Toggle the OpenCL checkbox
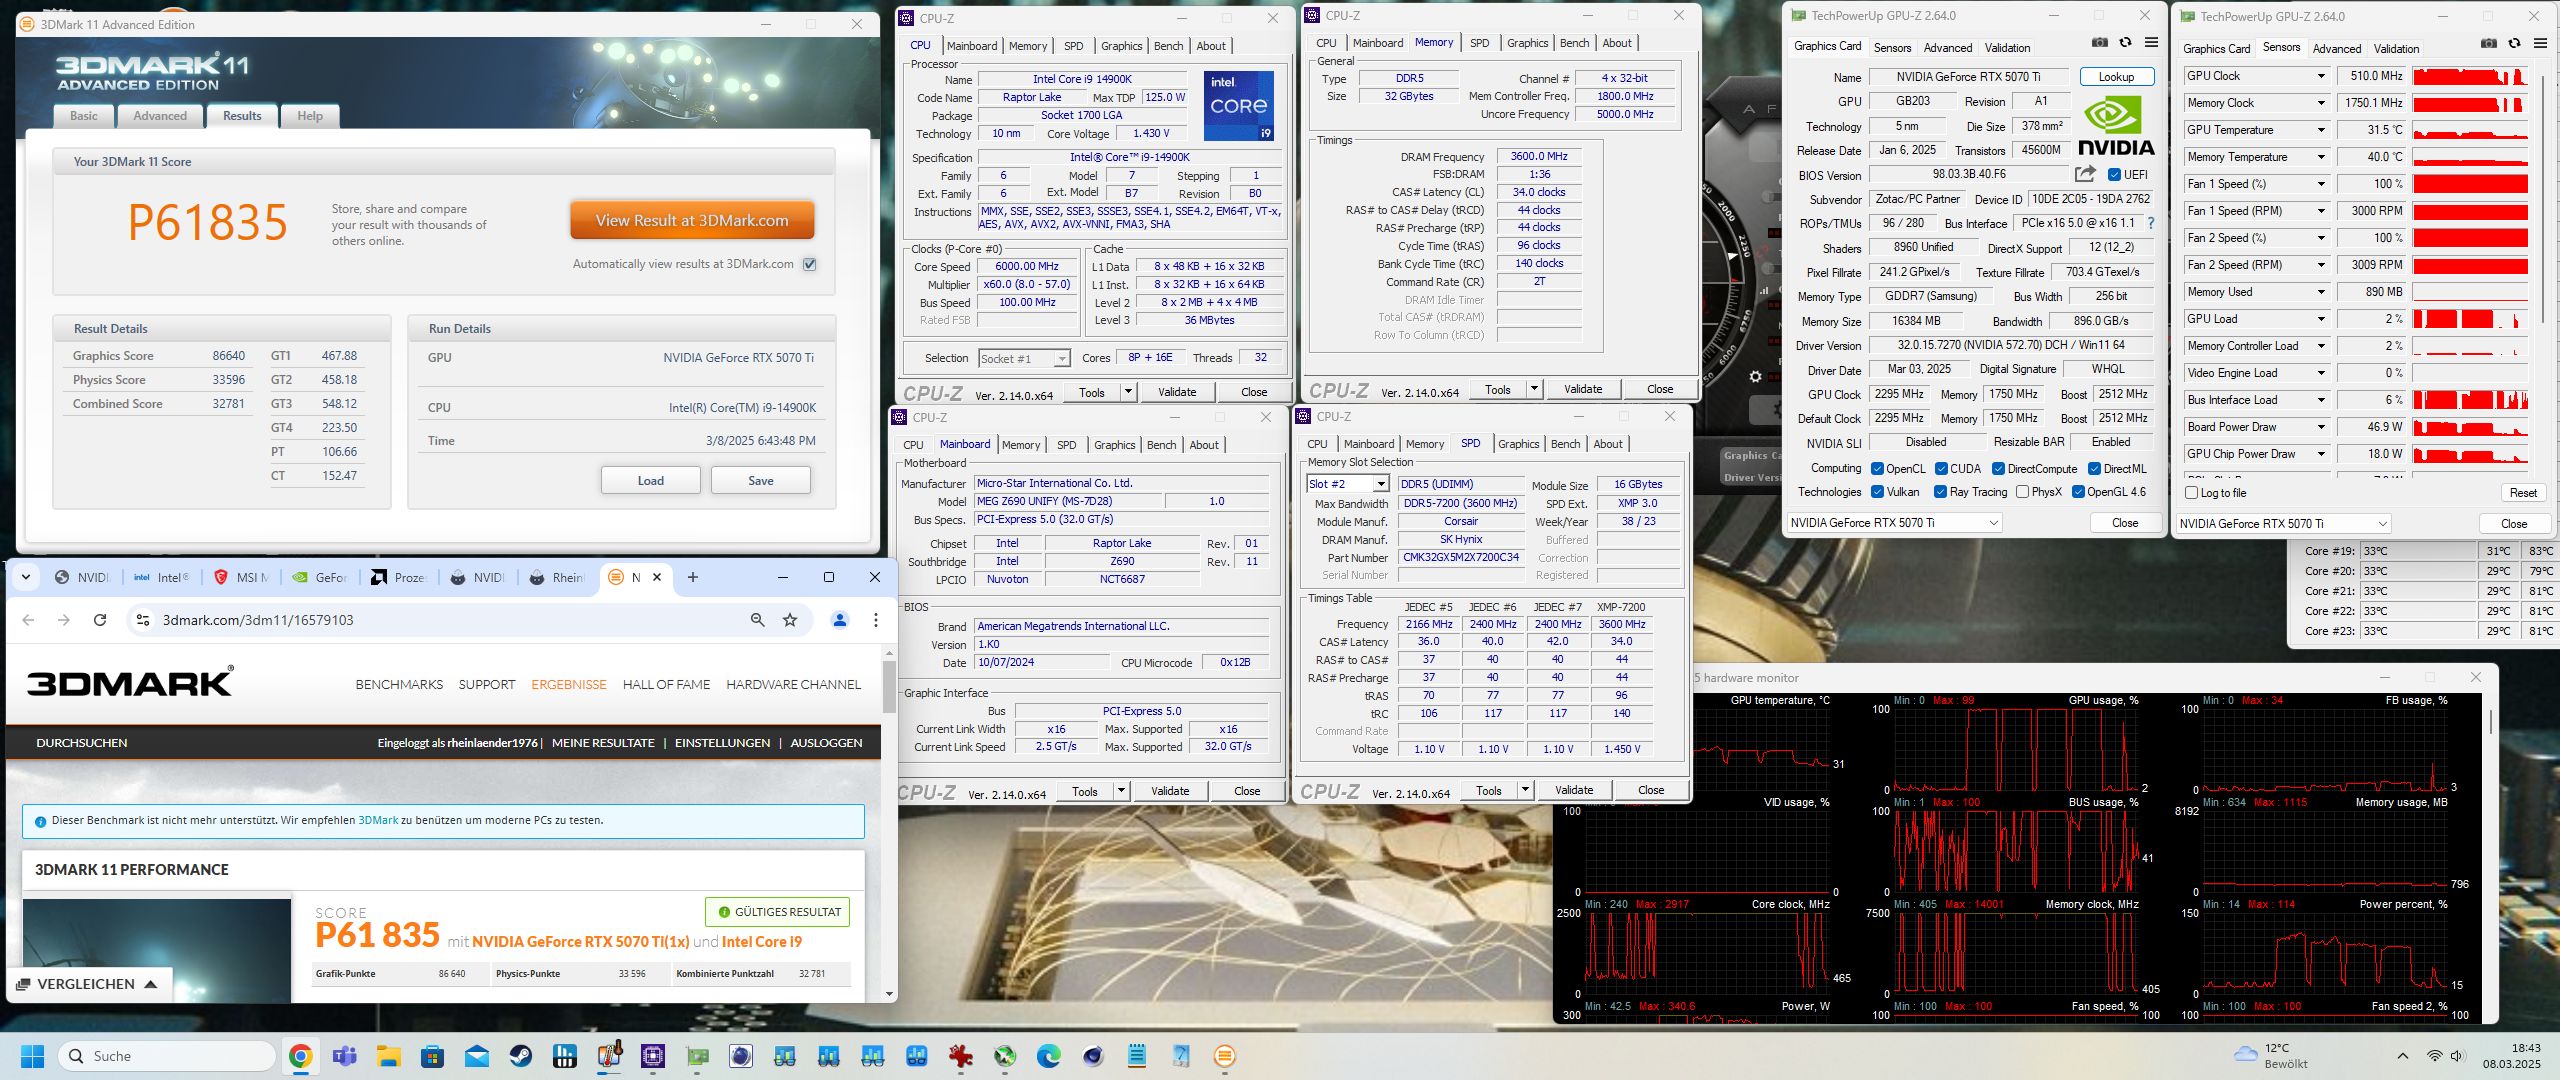The image size is (2560, 1080). [x=1878, y=468]
